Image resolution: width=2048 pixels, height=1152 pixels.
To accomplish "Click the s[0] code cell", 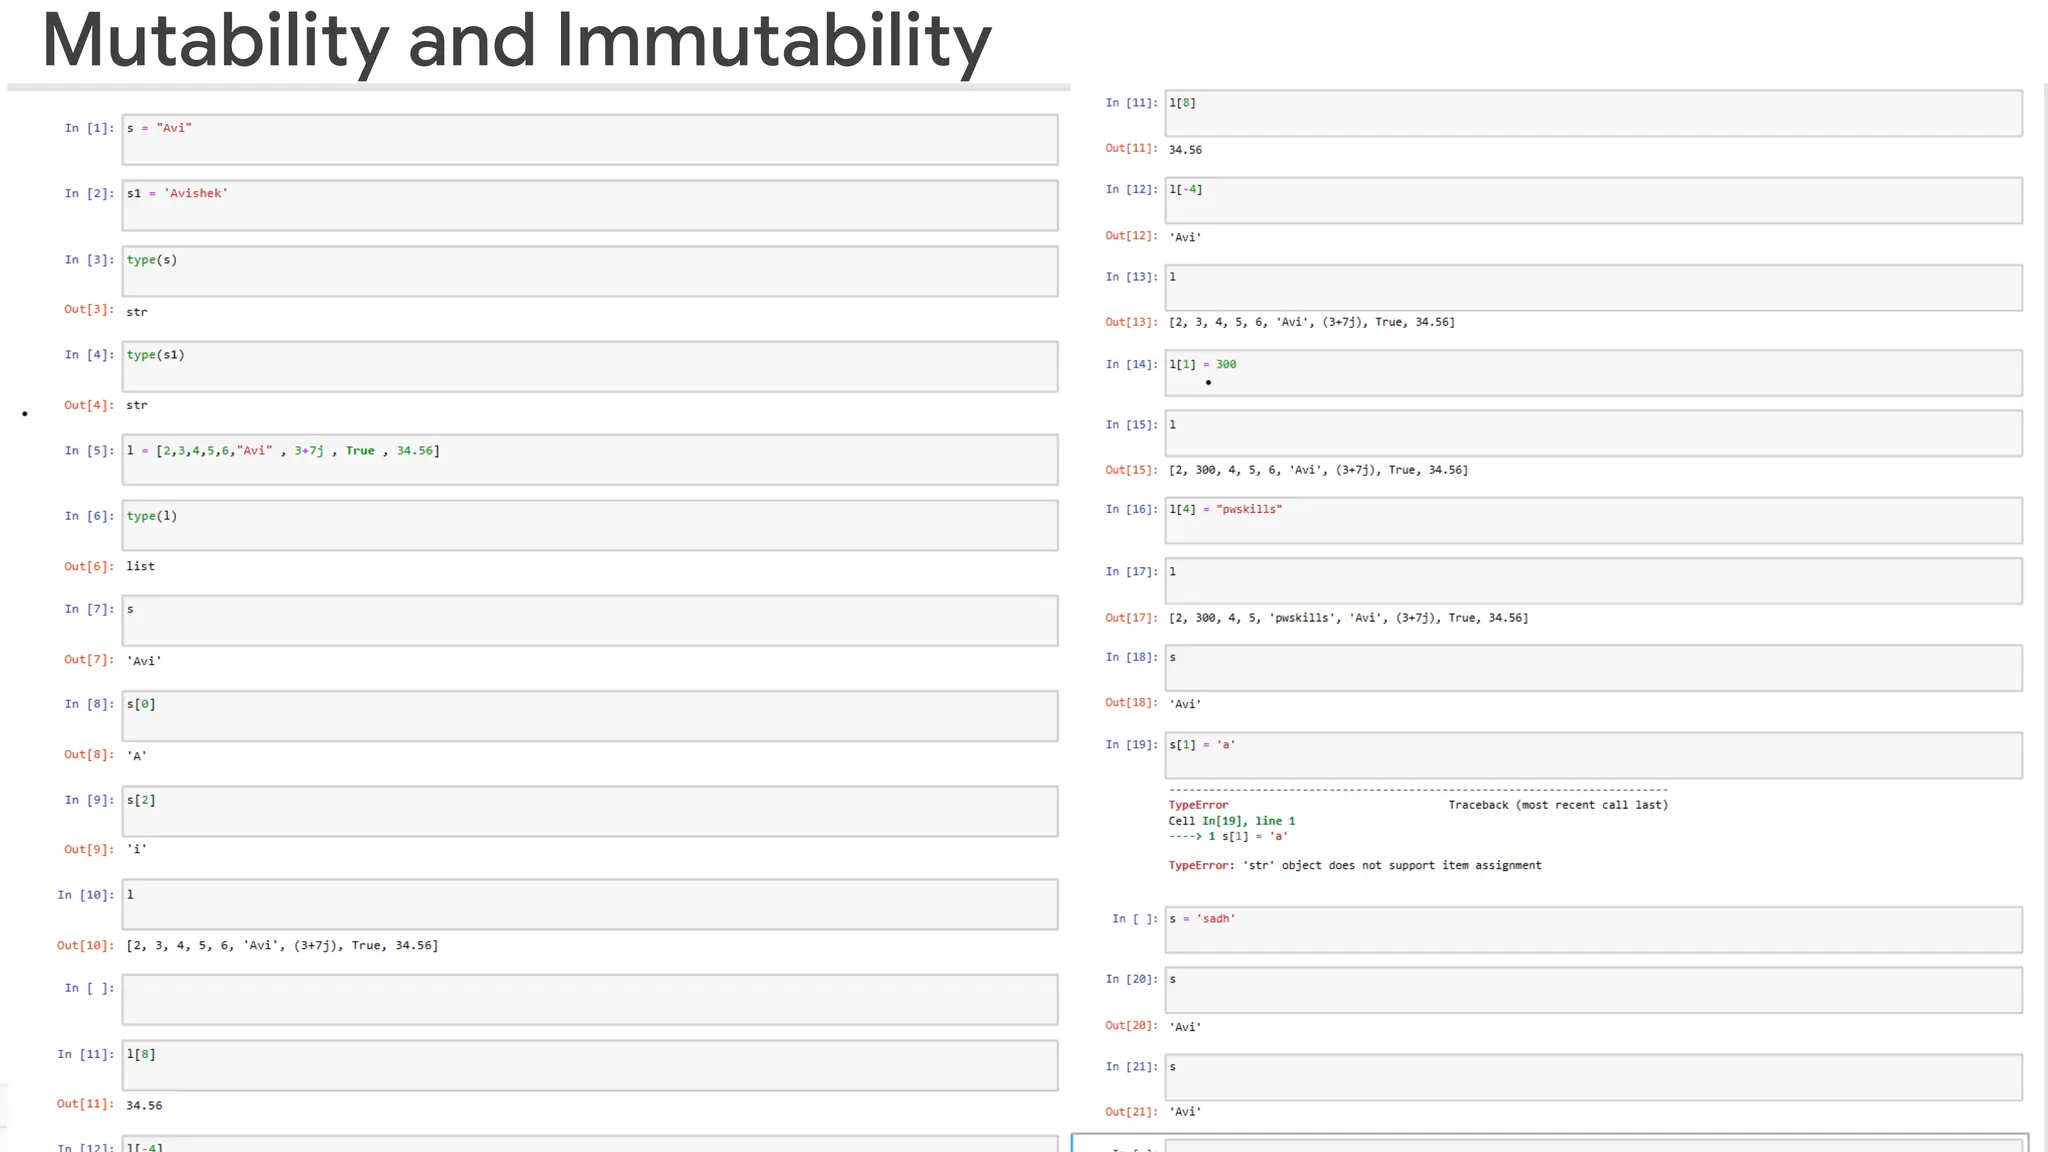I will [x=590, y=716].
